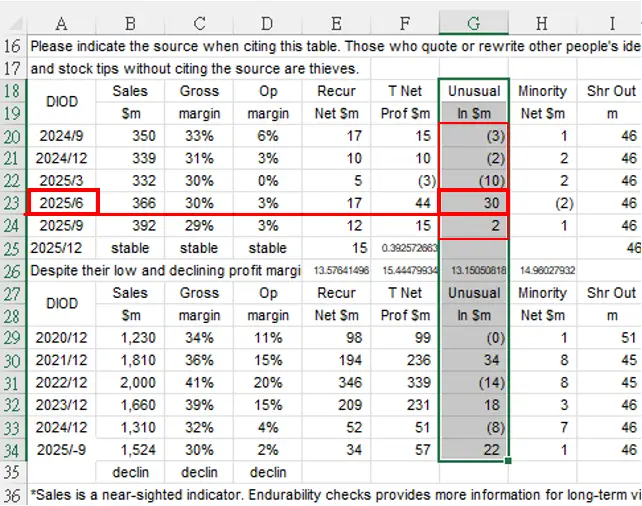Select Unusual value 30 in row 23
The image size is (642, 506).
[474, 202]
